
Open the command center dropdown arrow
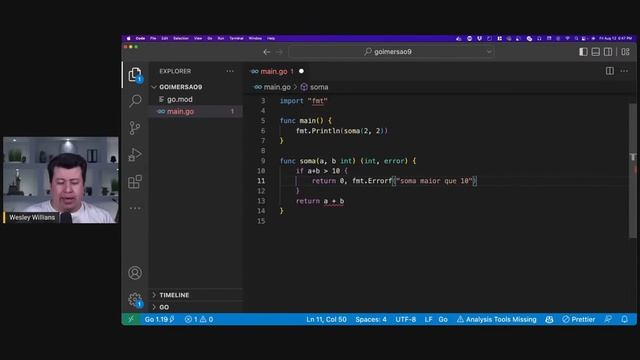(489, 52)
